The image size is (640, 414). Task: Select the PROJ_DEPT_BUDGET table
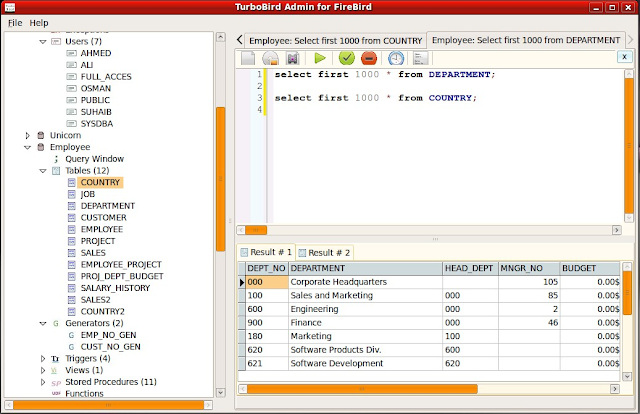pos(122,276)
